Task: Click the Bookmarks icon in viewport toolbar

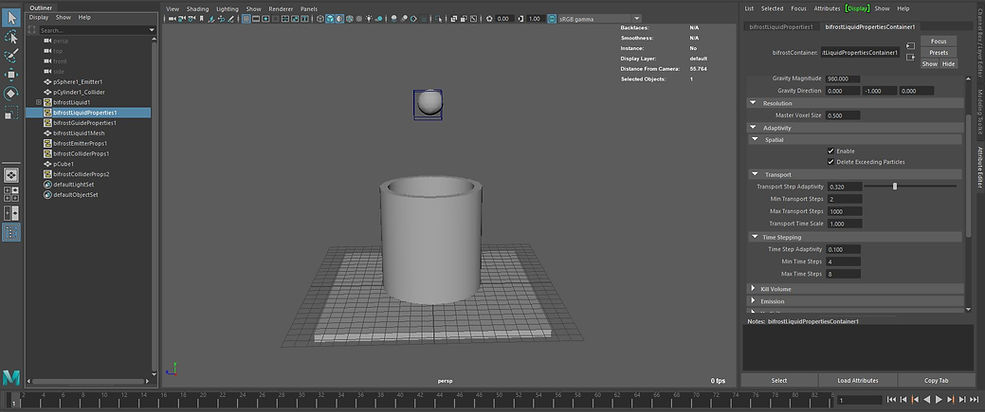Action: coord(201,19)
